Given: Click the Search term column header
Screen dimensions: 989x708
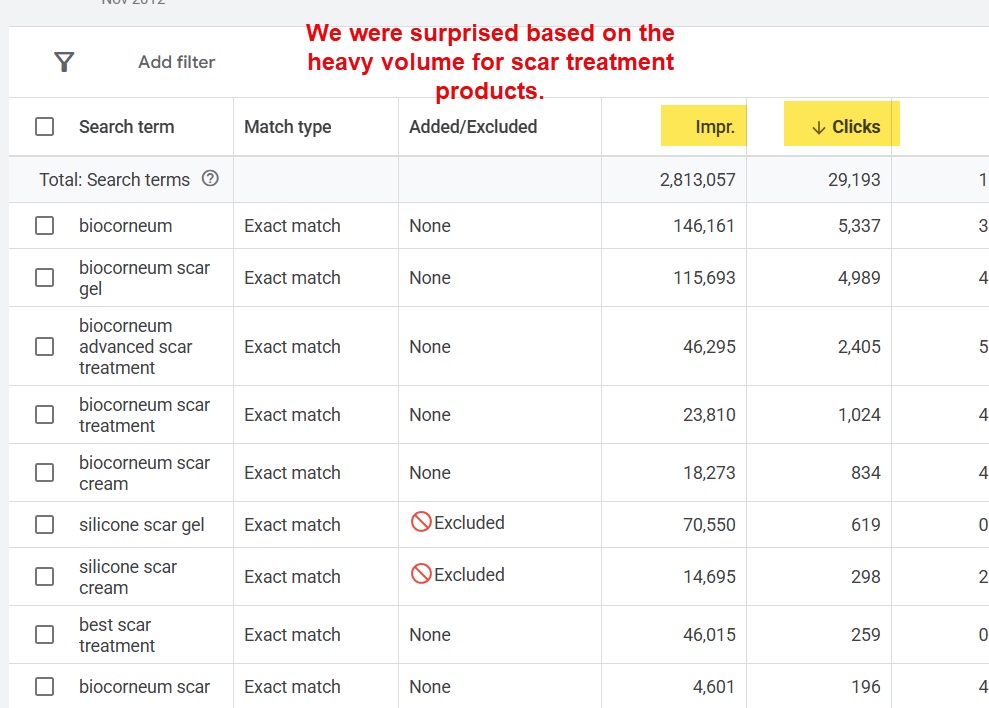Looking at the screenshot, I should 126,126.
